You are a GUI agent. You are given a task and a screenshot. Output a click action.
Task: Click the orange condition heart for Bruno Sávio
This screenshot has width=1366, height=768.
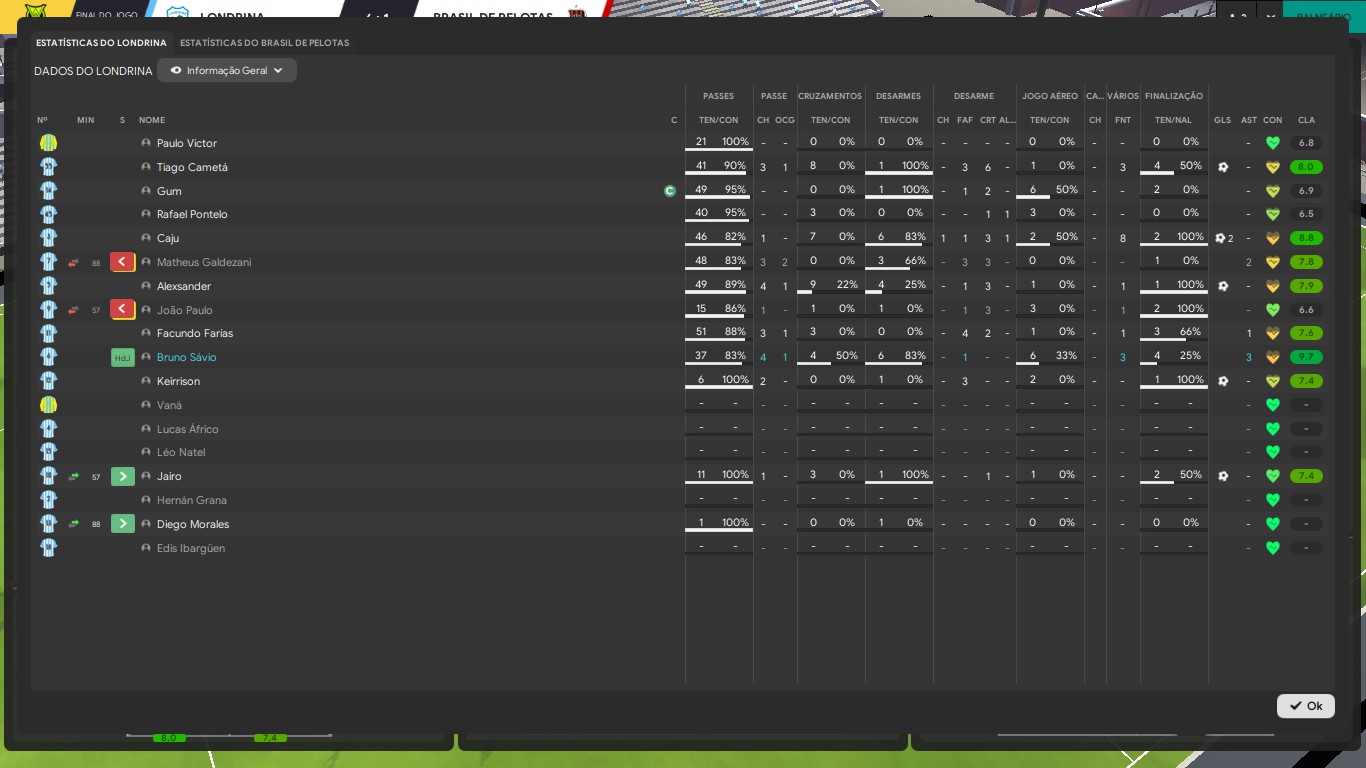tap(1272, 357)
